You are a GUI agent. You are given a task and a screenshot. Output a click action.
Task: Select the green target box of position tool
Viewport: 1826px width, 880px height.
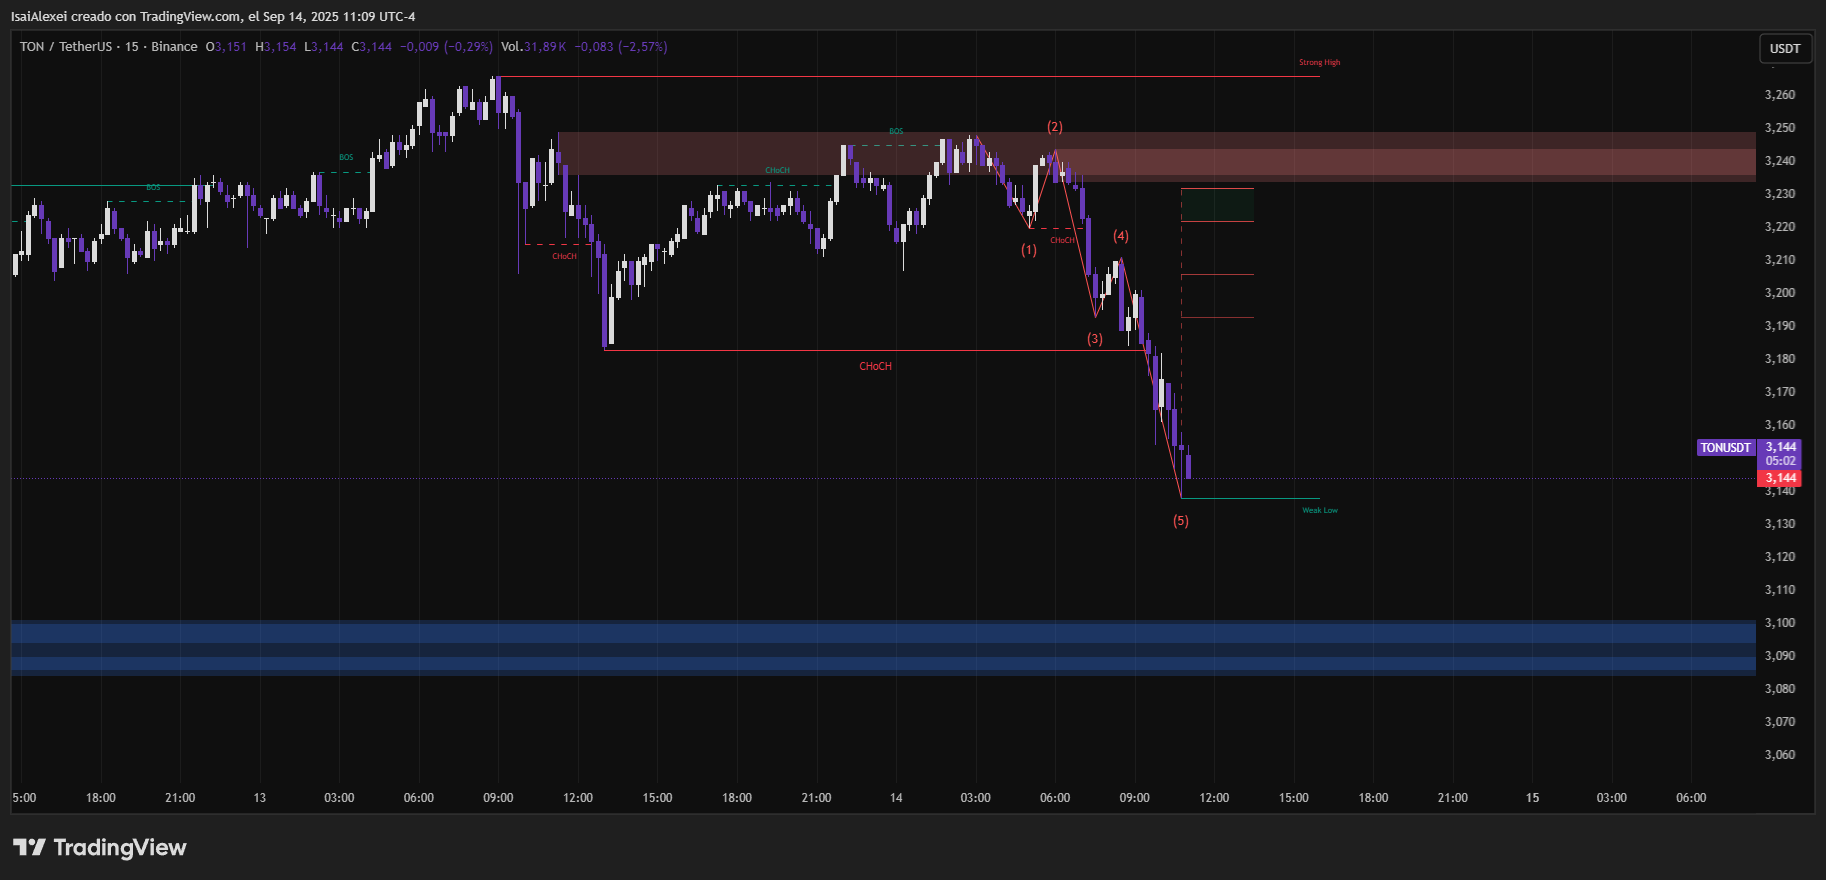(x=1217, y=205)
